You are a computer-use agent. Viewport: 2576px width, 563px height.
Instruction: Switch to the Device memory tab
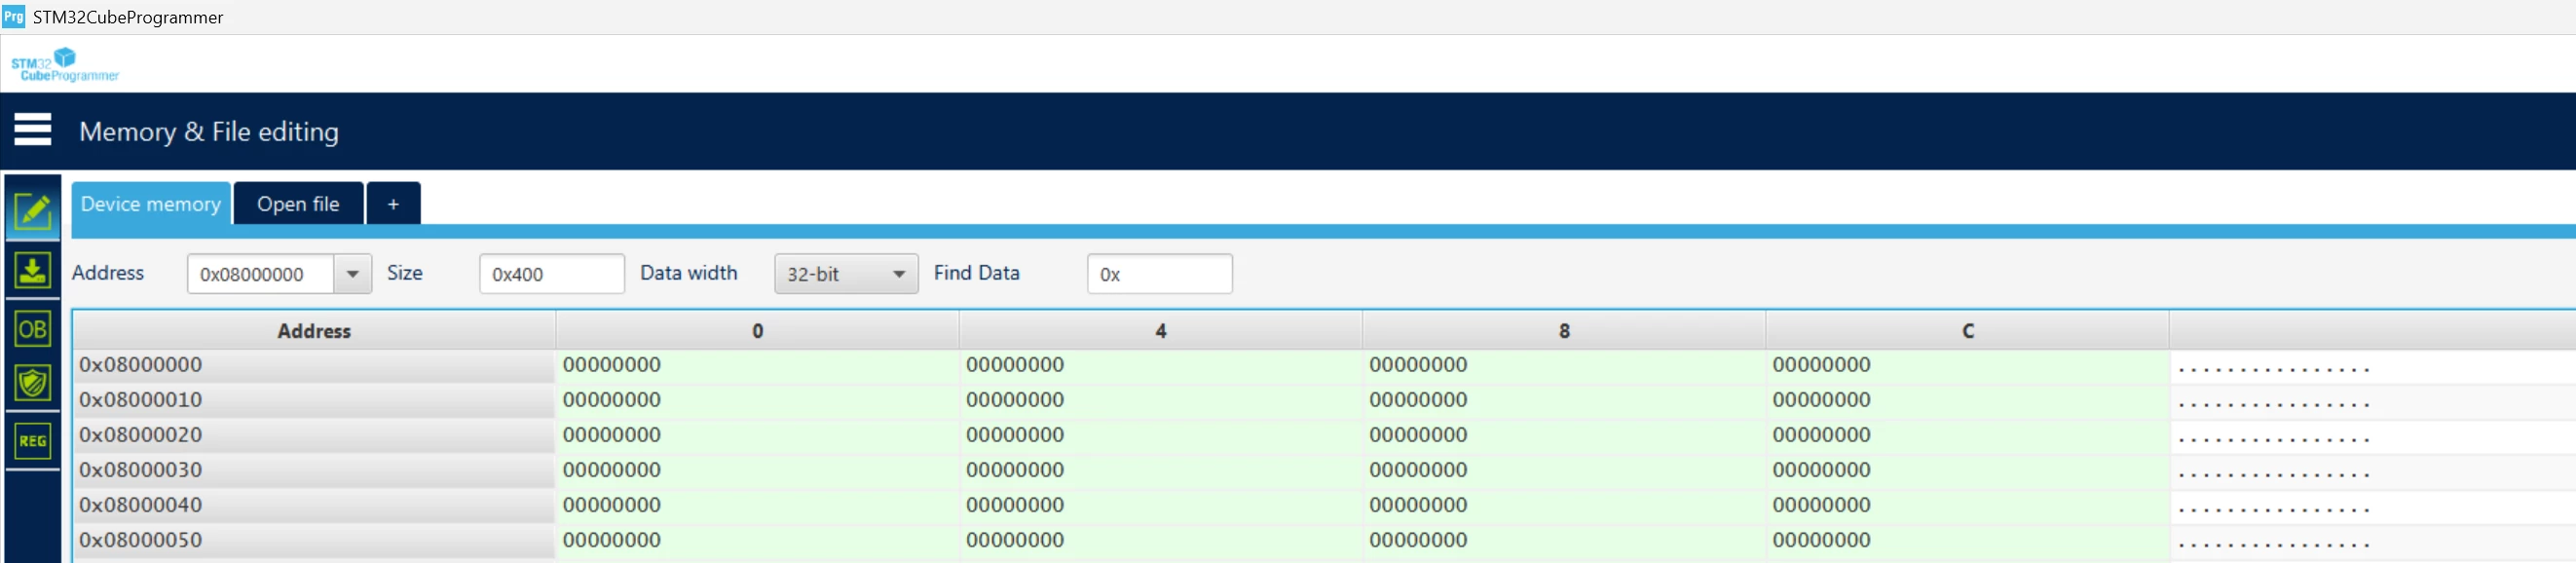151,203
